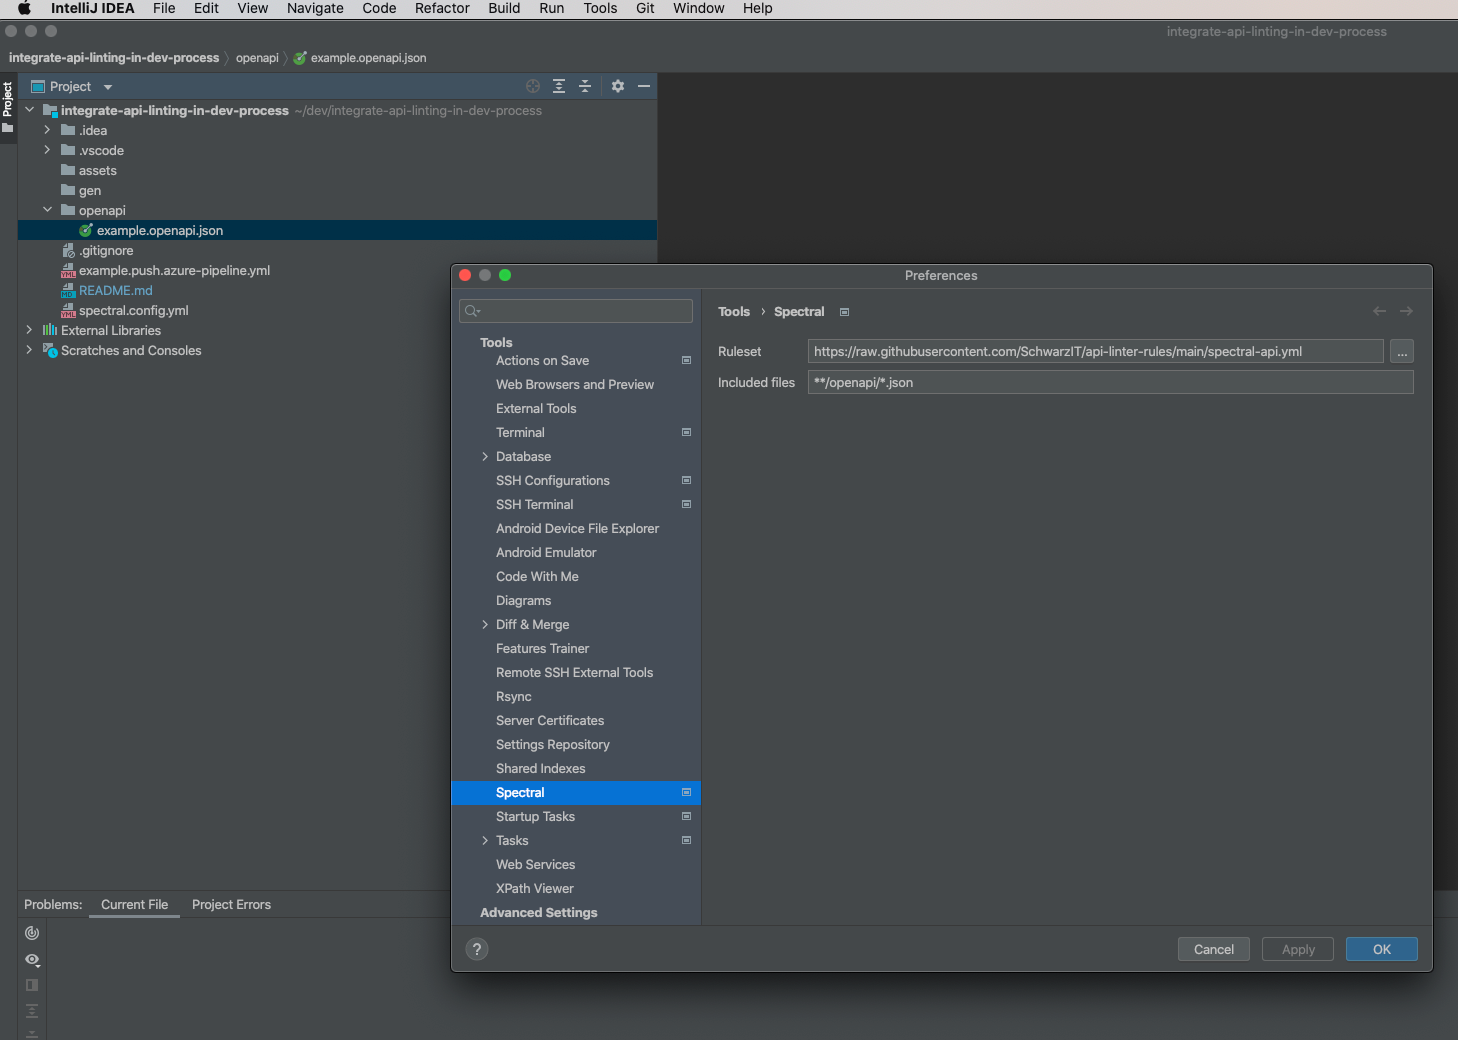Switch to Current File problems tab
Image resolution: width=1458 pixels, height=1040 pixels.
point(134,904)
